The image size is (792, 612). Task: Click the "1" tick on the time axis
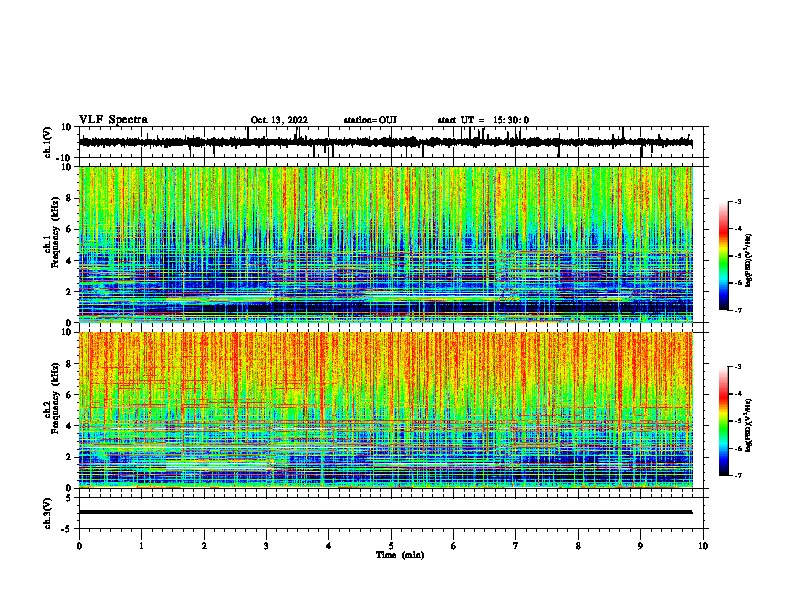point(141,546)
